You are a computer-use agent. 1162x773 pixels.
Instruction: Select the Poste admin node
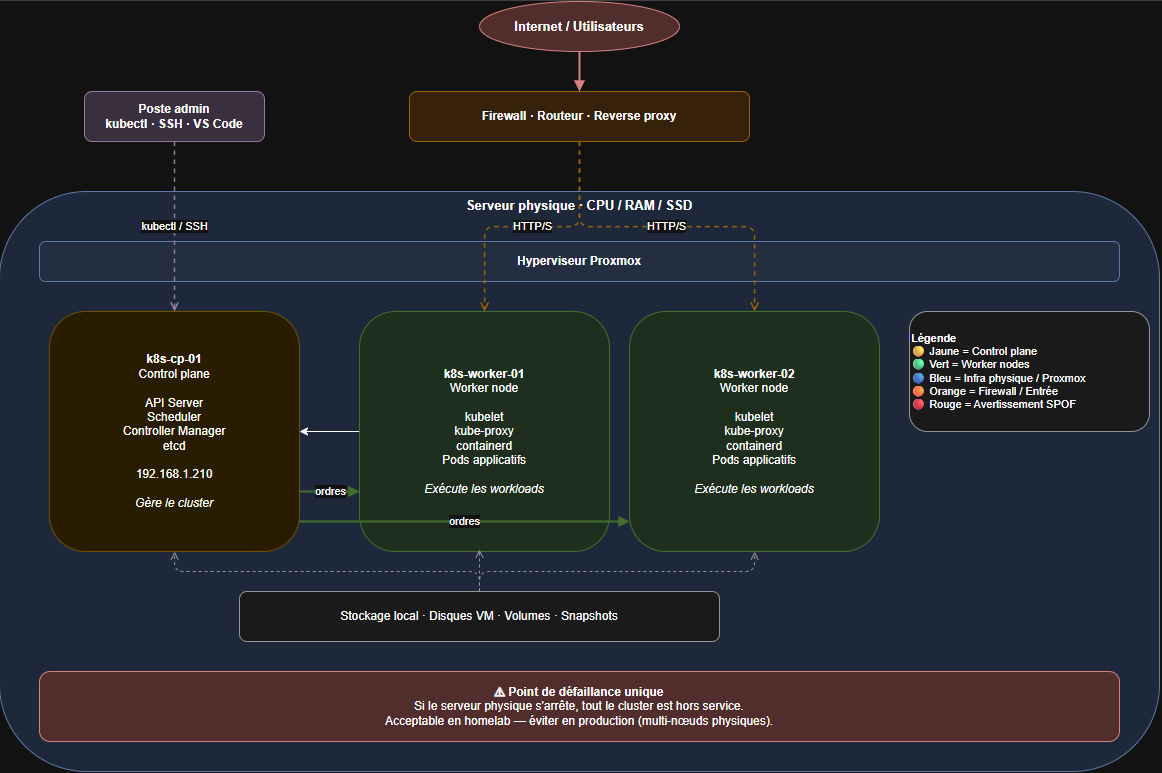click(174, 116)
